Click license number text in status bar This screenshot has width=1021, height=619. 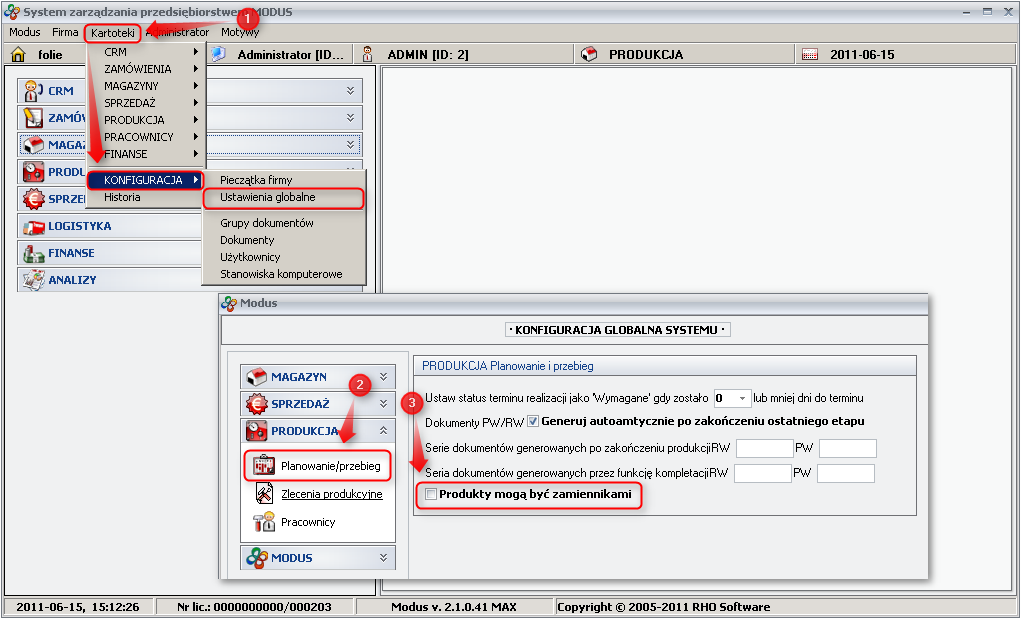point(254,607)
